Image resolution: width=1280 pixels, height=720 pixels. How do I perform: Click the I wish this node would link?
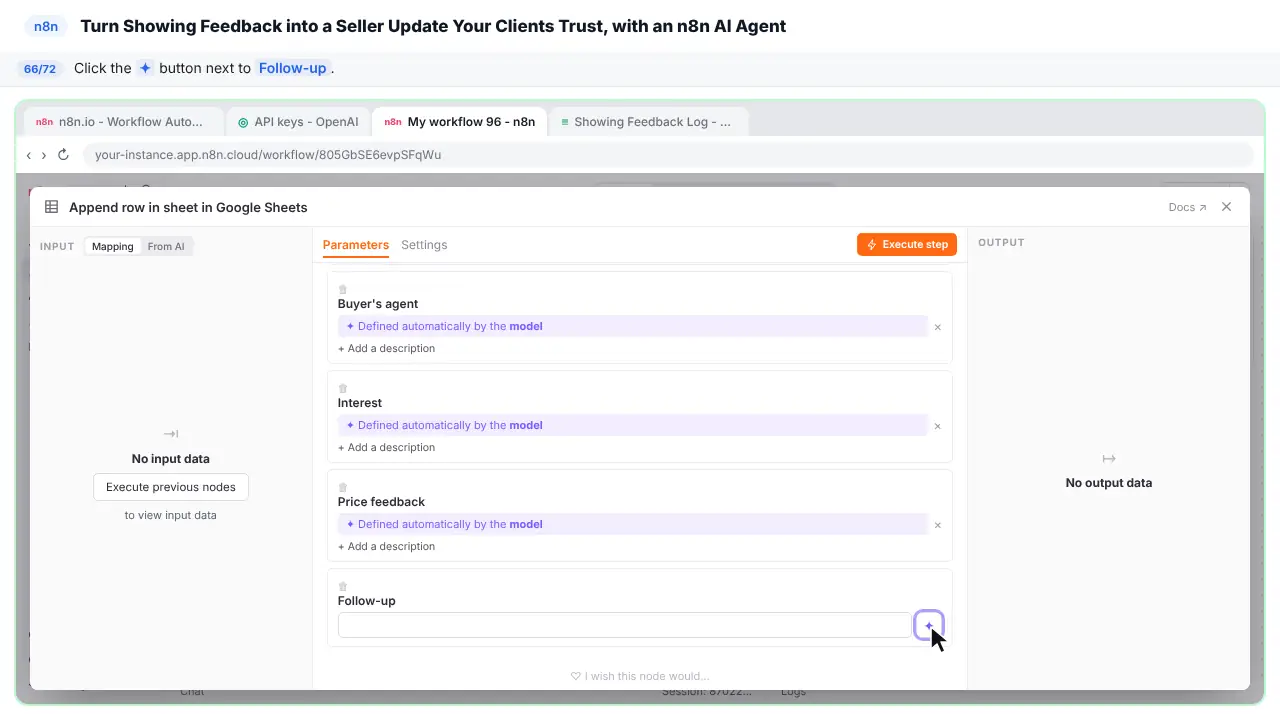coord(640,676)
